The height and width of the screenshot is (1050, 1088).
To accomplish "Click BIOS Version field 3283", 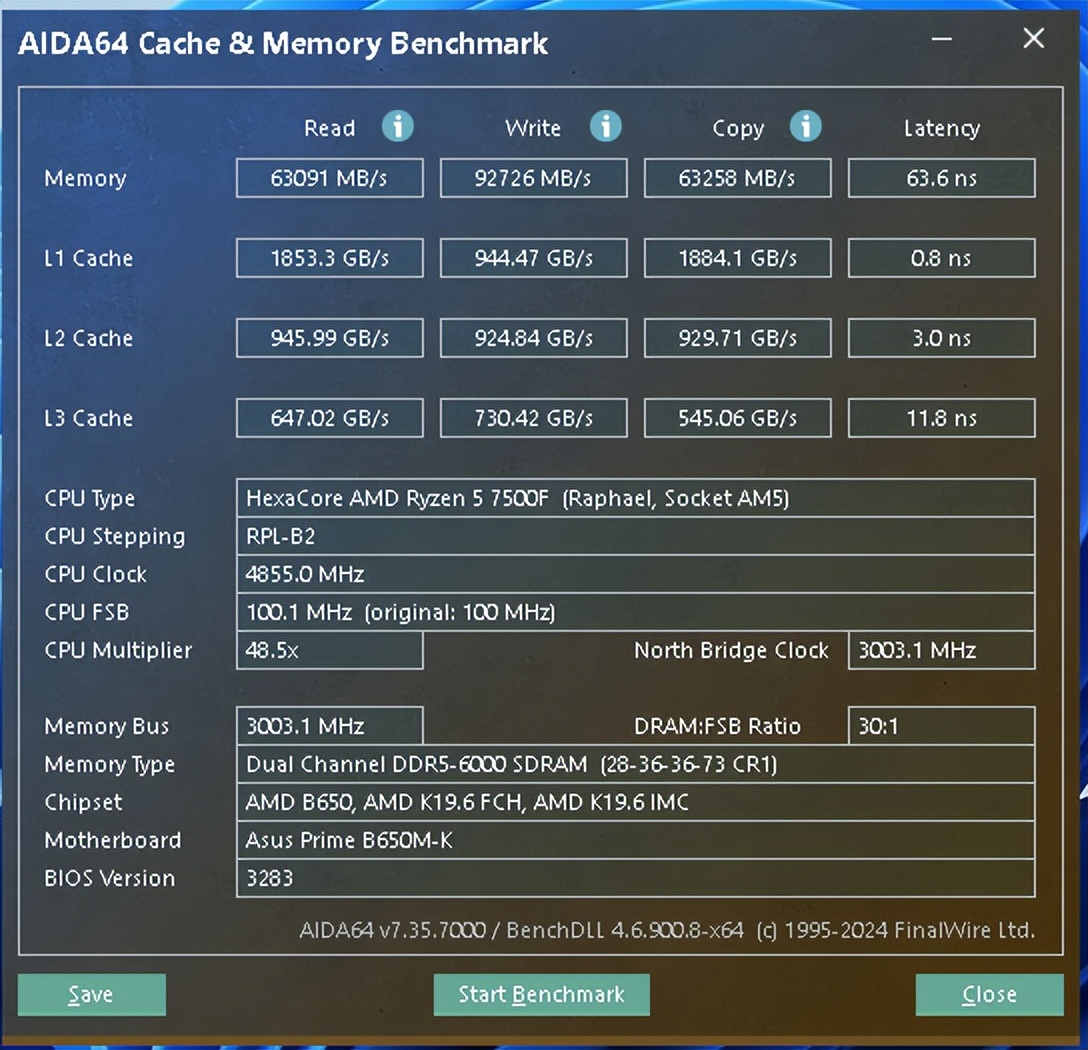I will click(636, 879).
